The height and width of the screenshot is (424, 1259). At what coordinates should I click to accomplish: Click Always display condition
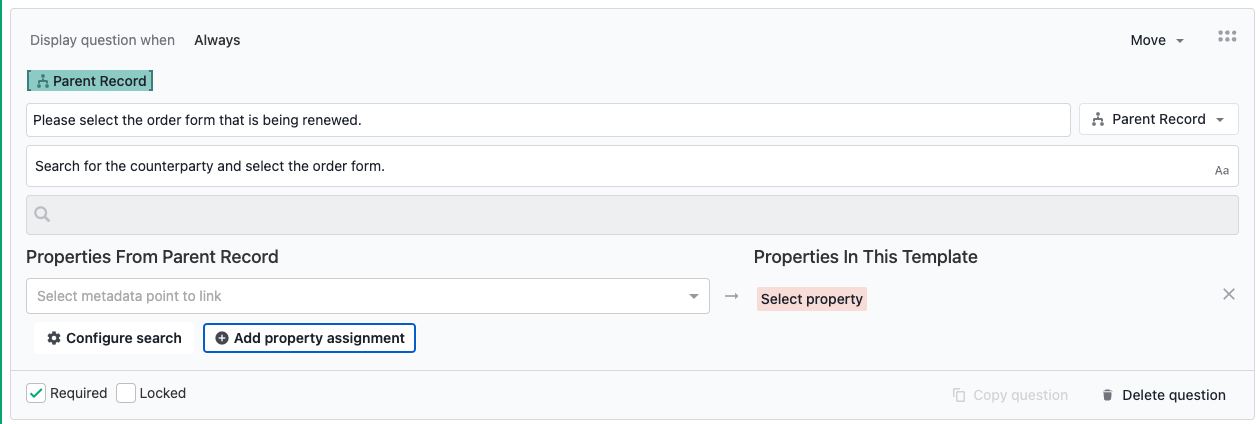(217, 40)
